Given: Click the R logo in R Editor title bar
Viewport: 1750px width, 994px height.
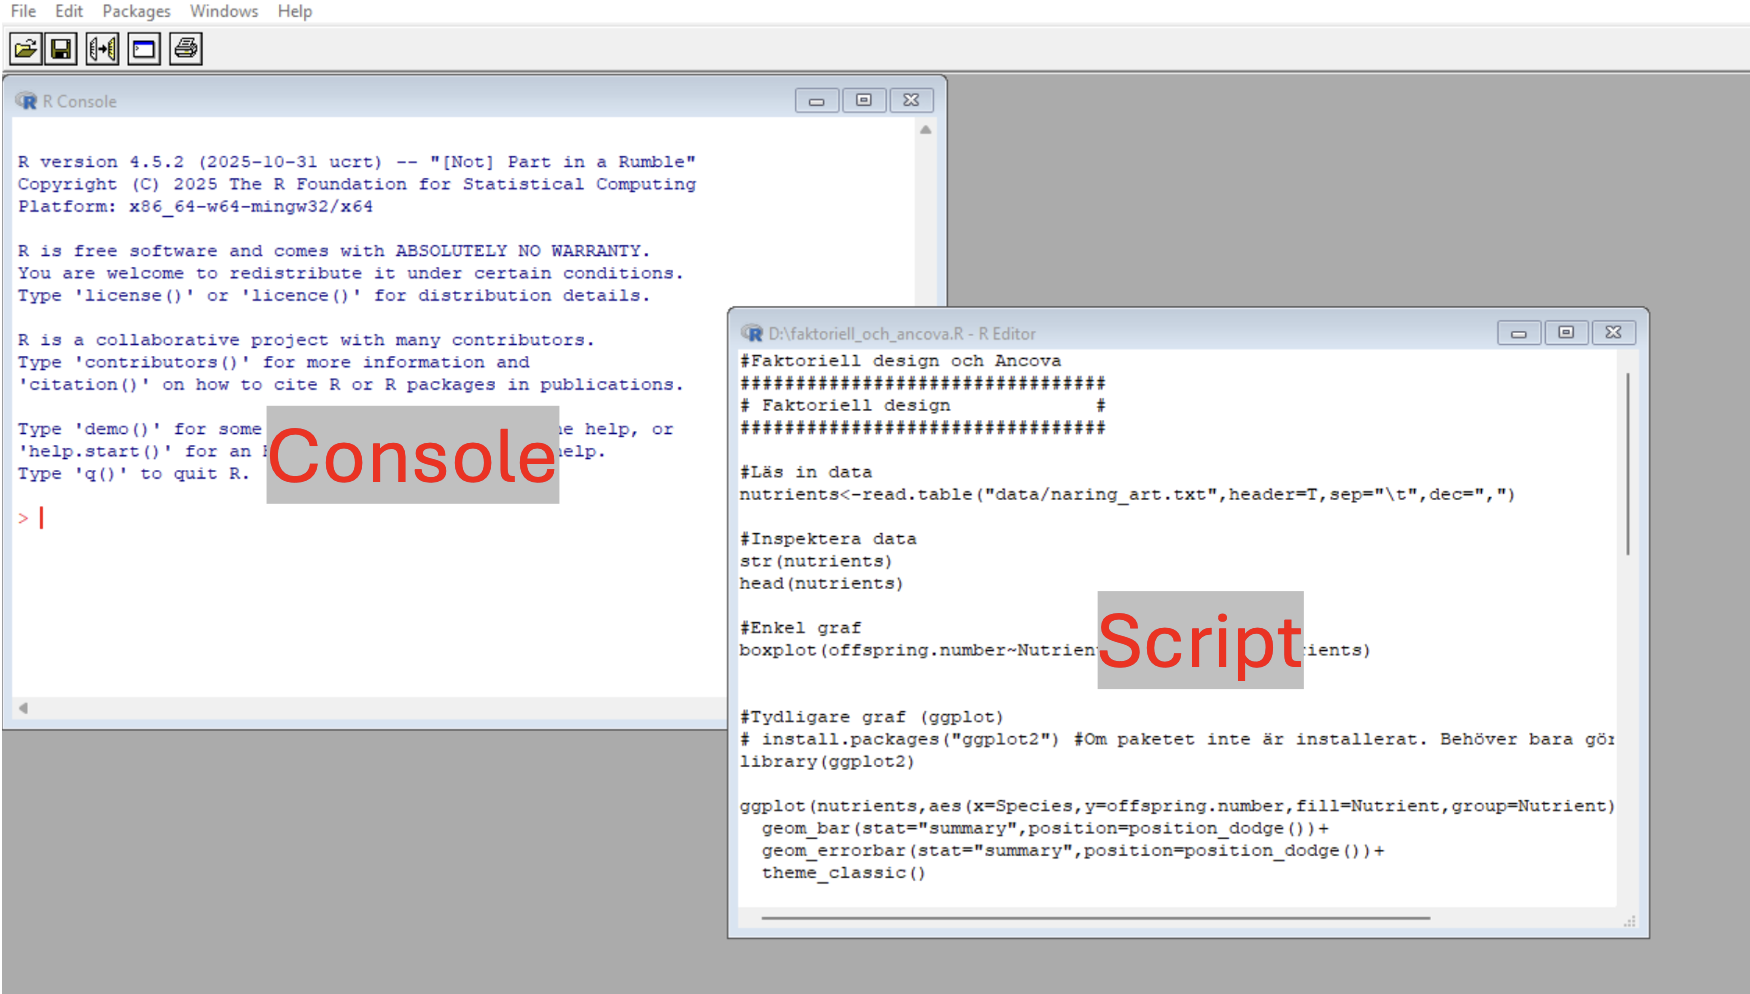Looking at the screenshot, I should [x=752, y=333].
